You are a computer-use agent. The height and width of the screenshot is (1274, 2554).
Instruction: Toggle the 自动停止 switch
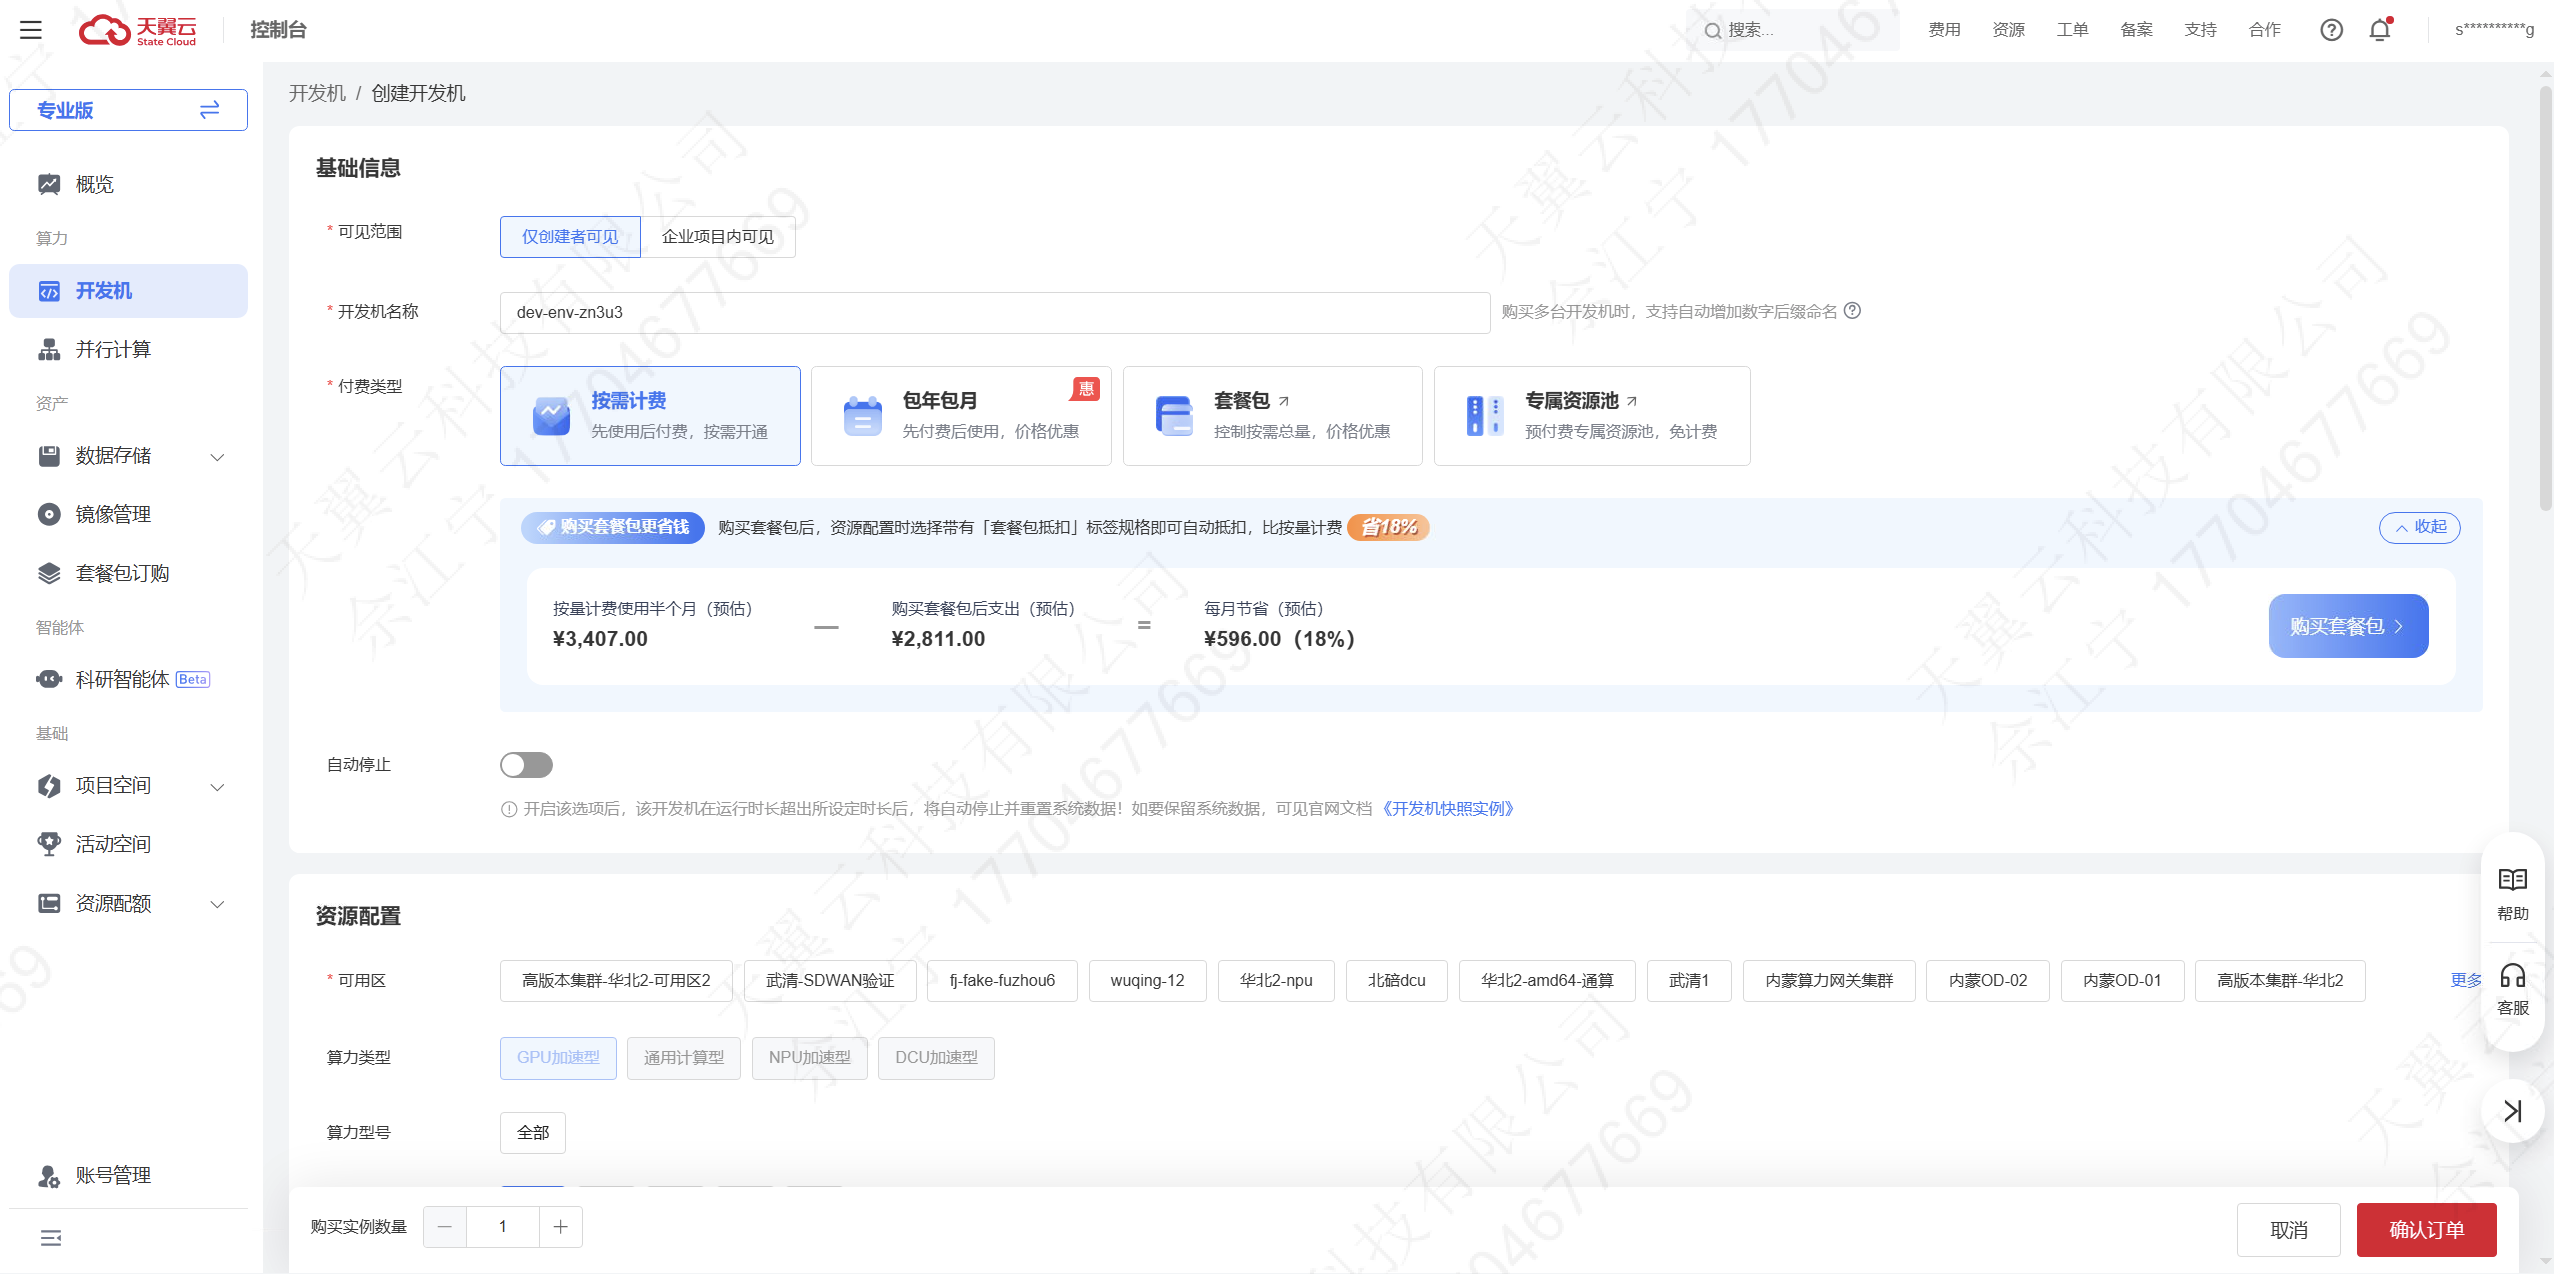click(x=526, y=765)
